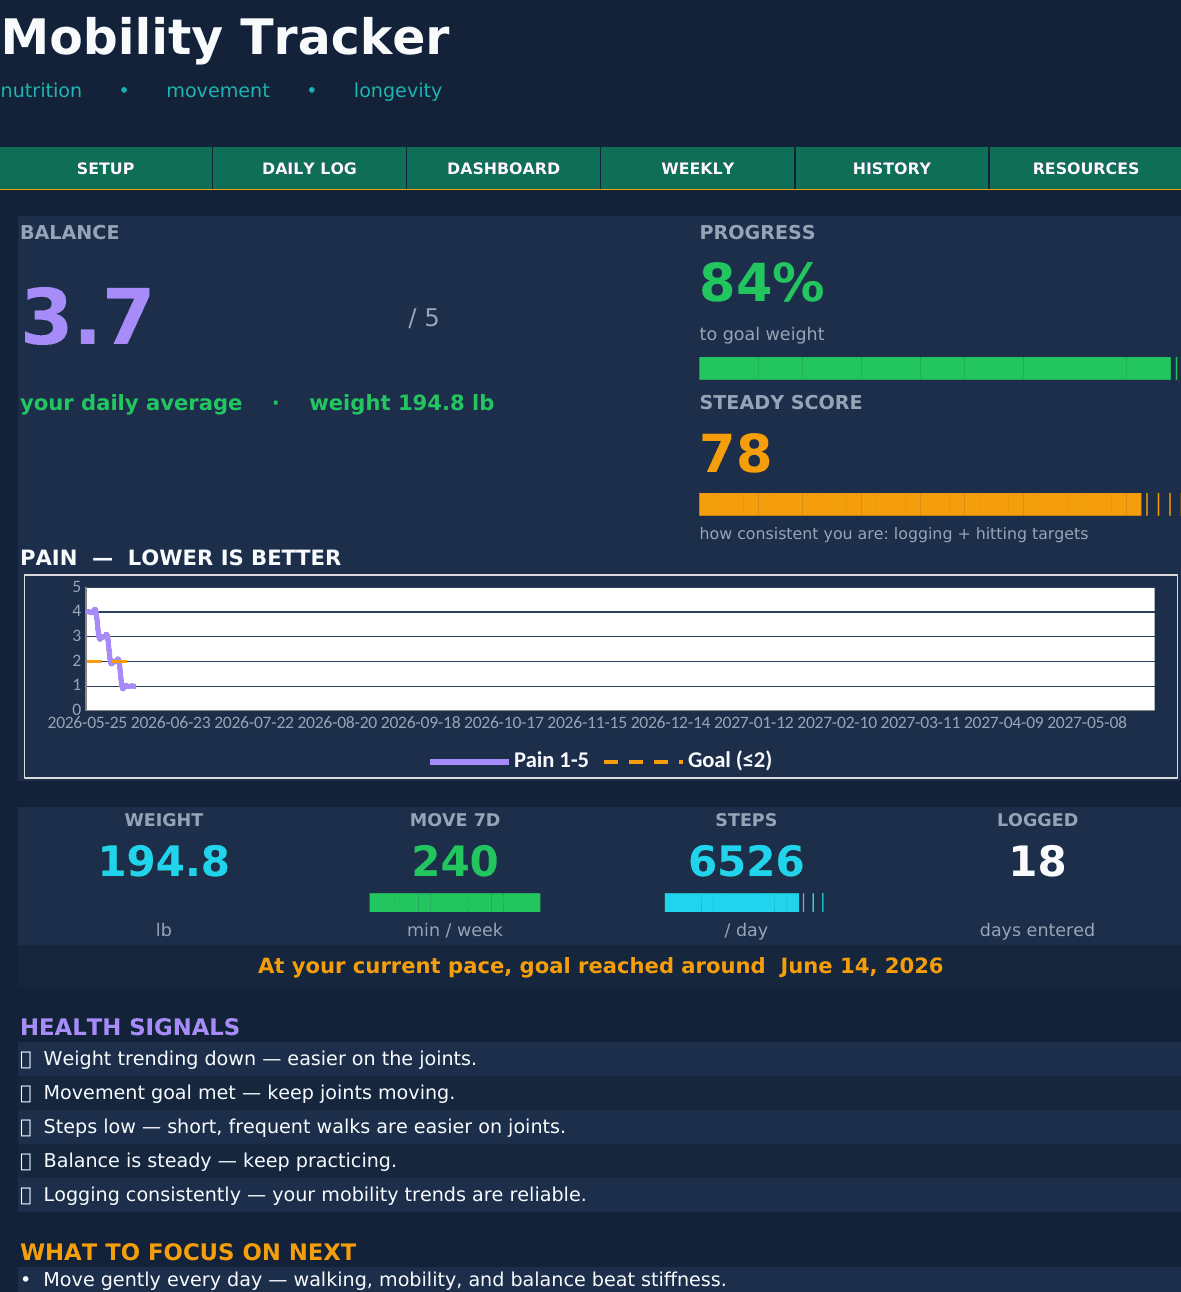Click the 'weight 194.8 lb' summary text

pos(402,403)
